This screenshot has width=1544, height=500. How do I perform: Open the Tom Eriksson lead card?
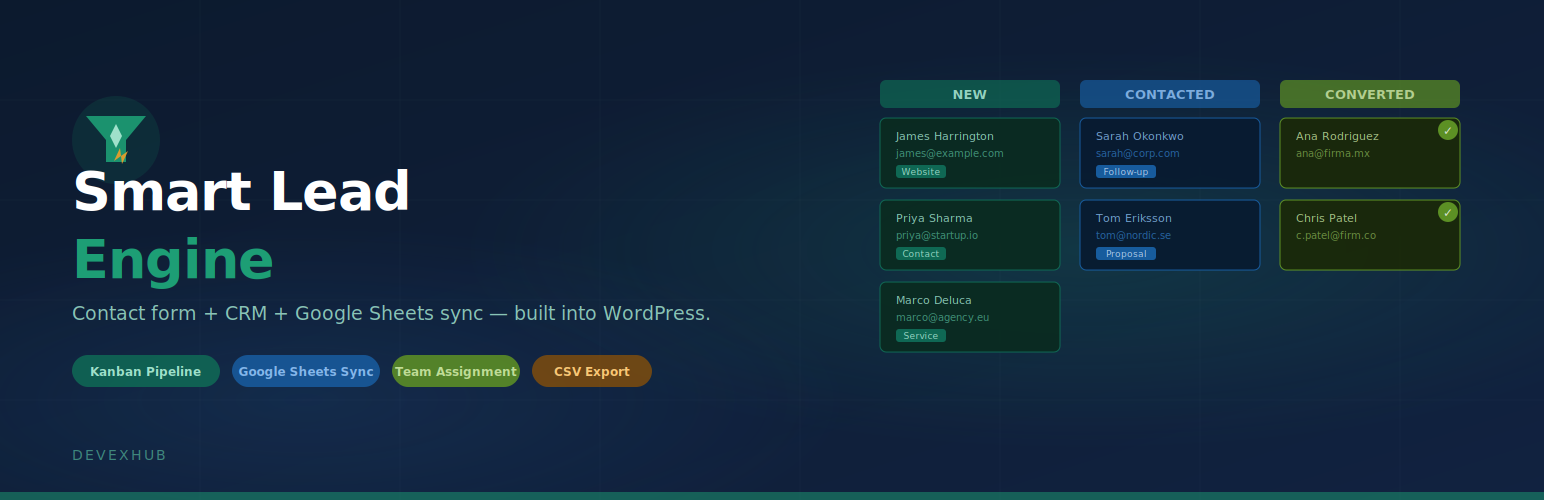[1170, 235]
